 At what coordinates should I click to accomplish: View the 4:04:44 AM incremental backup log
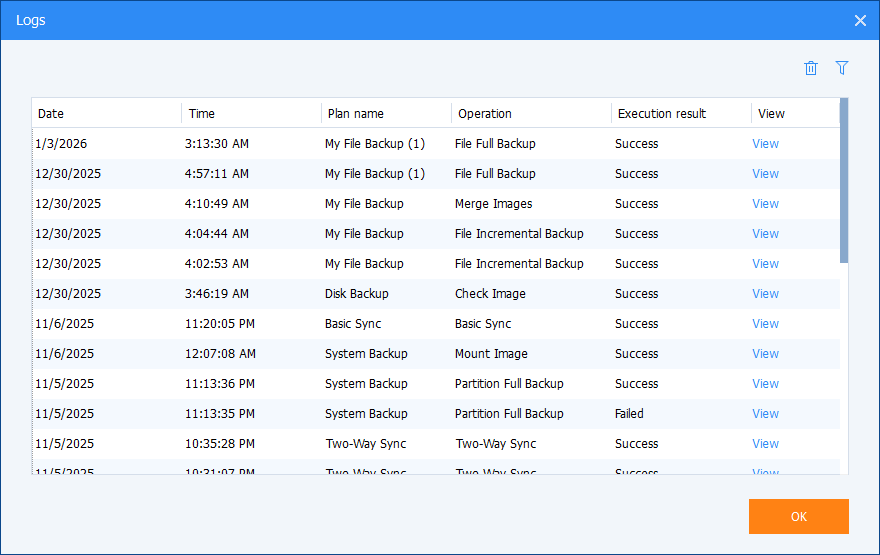pyautogui.click(x=765, y=234)
